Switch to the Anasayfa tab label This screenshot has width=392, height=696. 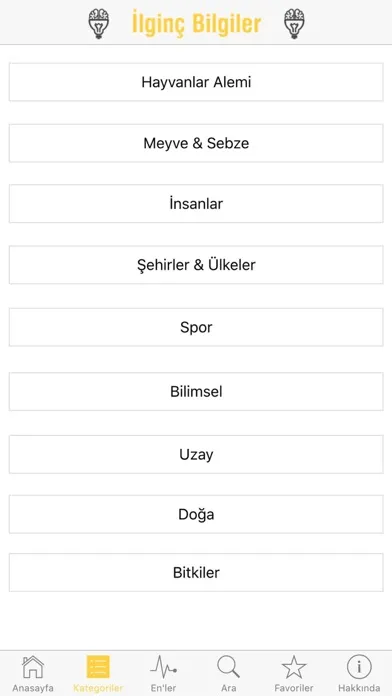[33, 688]
